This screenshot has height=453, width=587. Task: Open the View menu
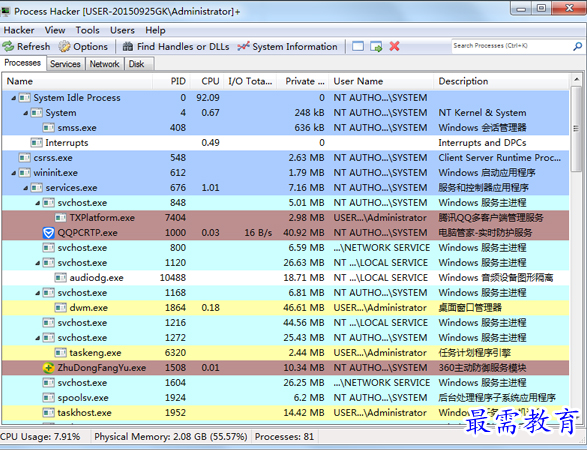click(55, 30)
